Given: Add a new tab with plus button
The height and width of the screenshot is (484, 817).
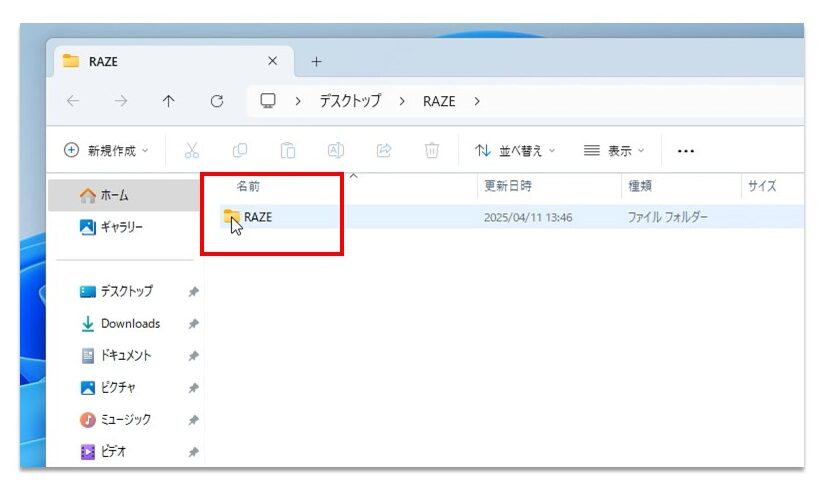Looking at the screenshot, I should 317,61.
